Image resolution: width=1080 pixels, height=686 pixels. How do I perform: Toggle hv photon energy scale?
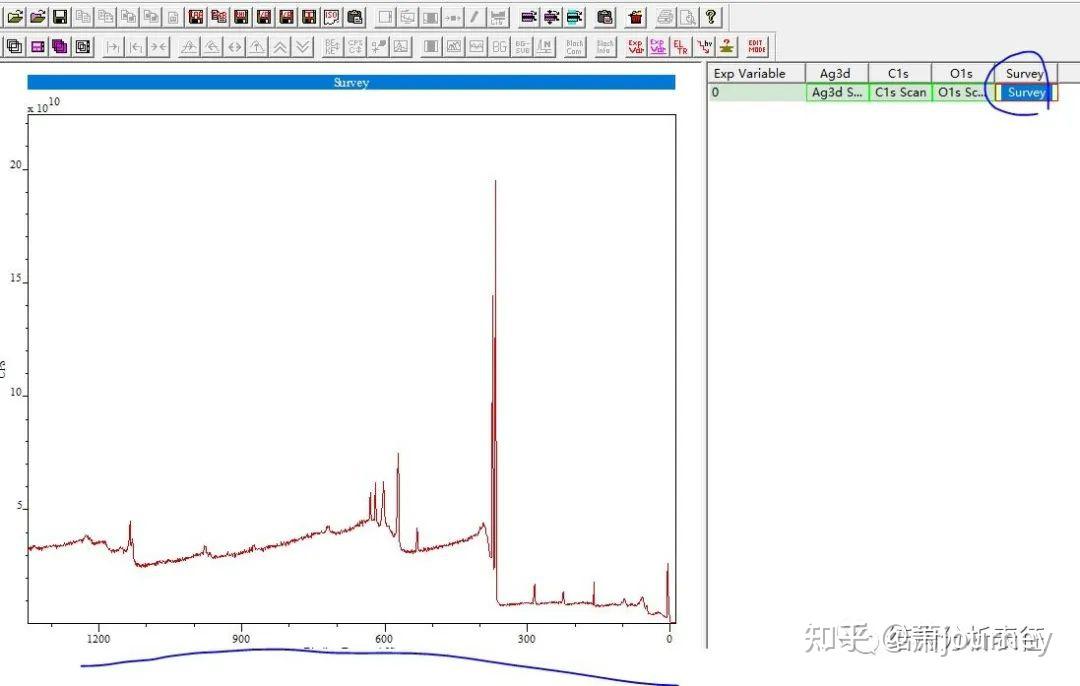pyautogui.click(x=703, y=46)
